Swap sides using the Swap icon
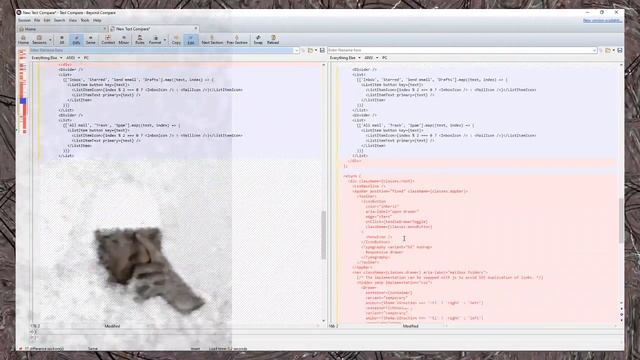This screenshot has width=640, height=360. coord(258,40)
